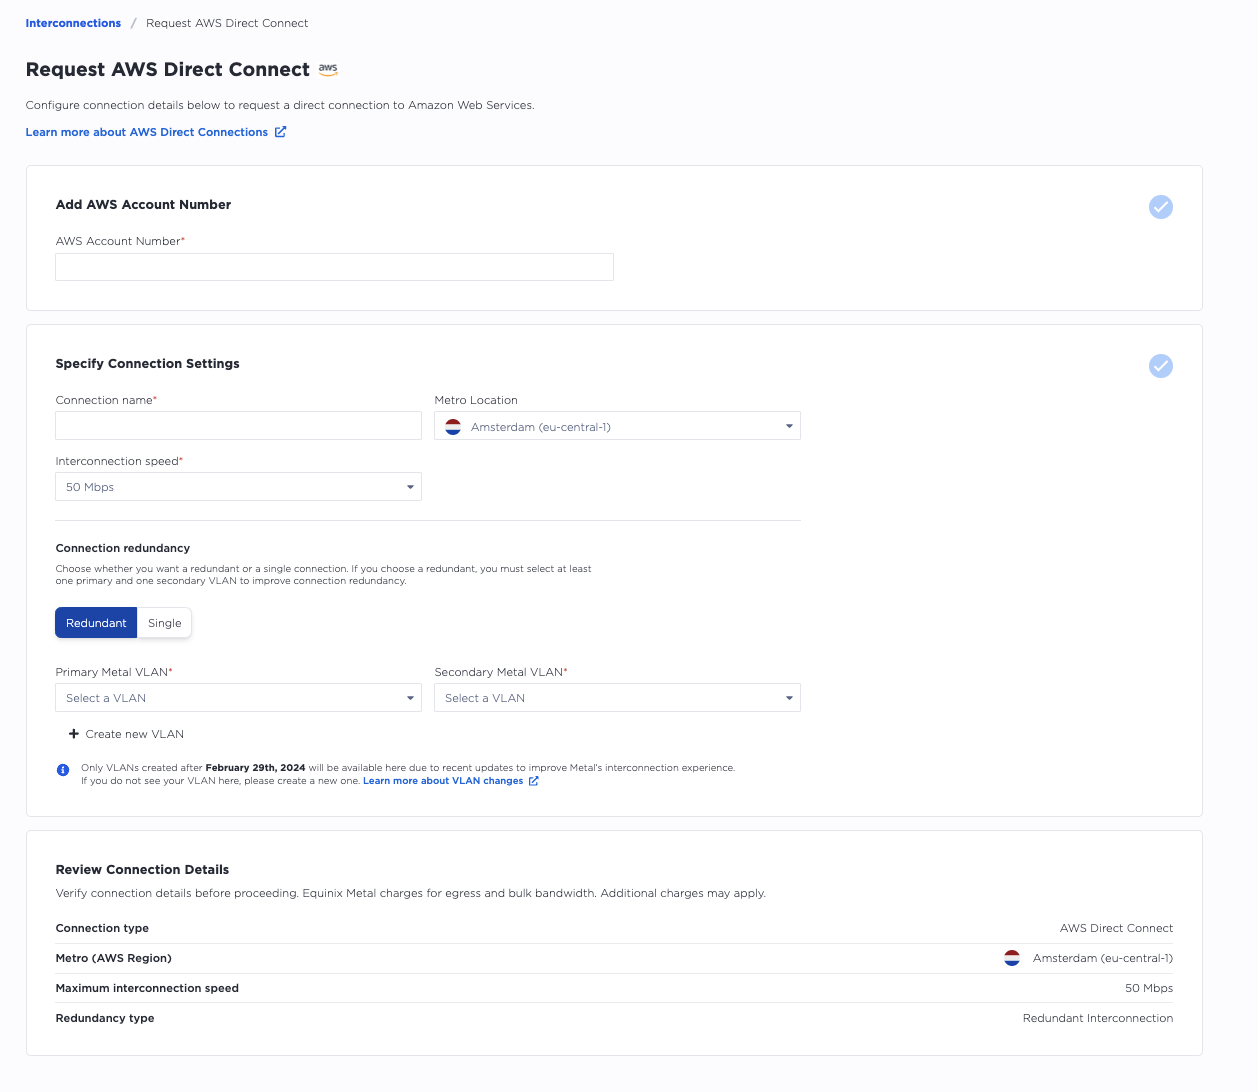Click the Redundancy type label
Image resolution: width=1258 pixels, height=1092 pixels.
coord(105,1018)
